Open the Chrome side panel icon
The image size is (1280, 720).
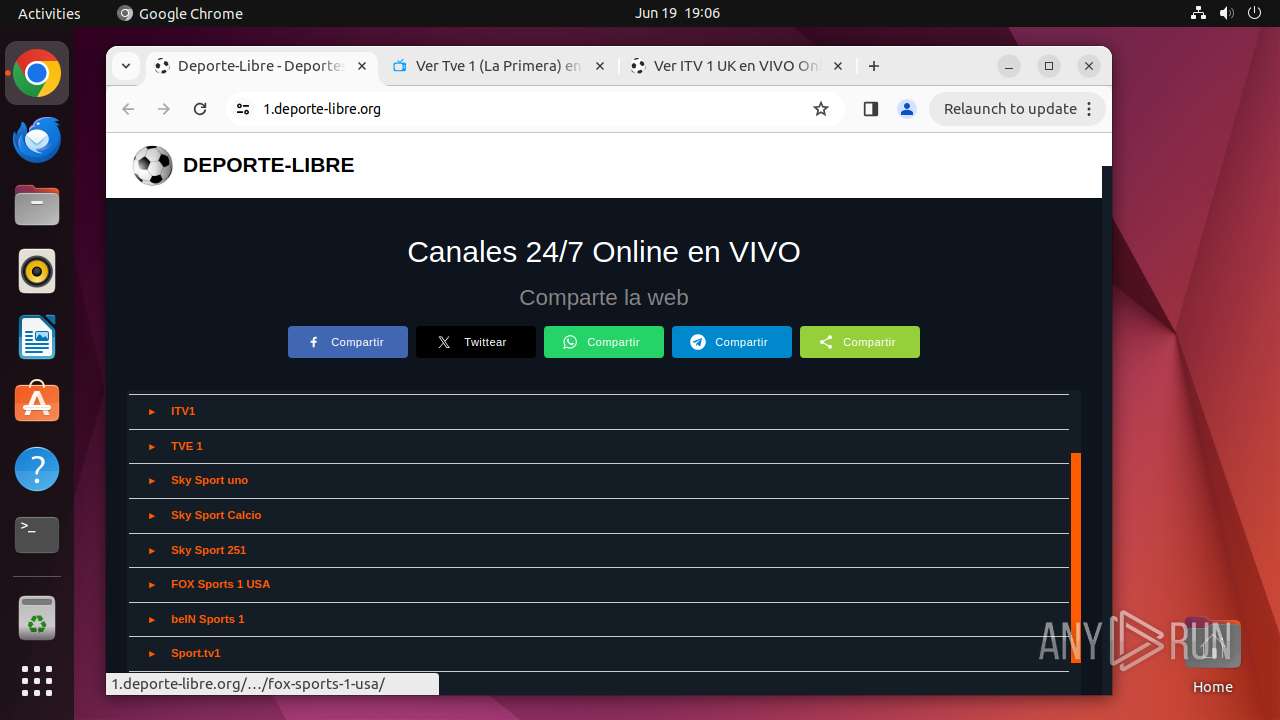[x=870, y=109]
